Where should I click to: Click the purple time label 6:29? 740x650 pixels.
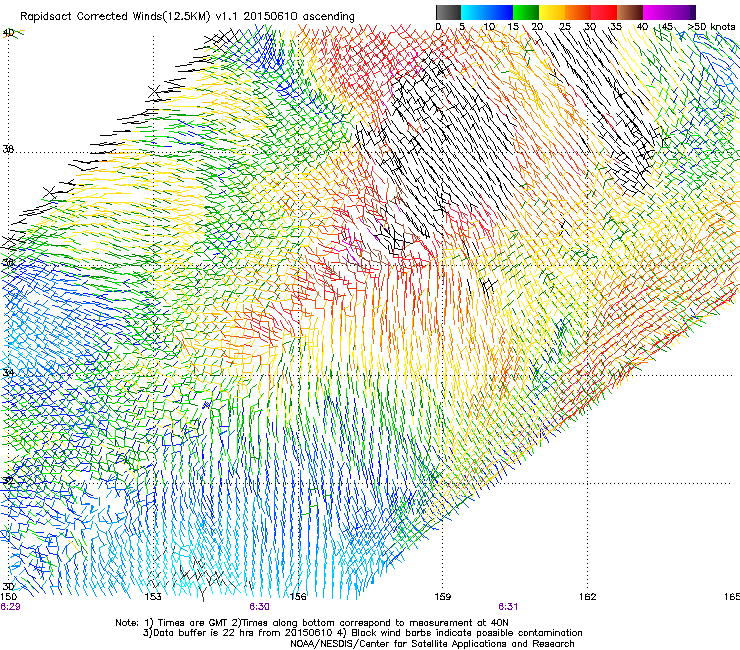tap(10, 607)
